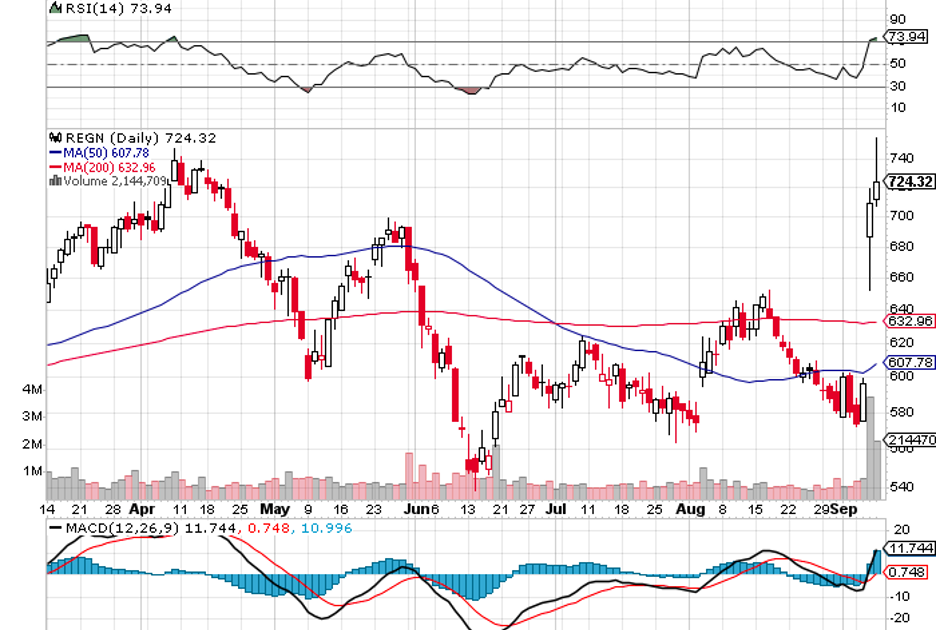Select the 607.78 MA(50) price tag
Screen dimensions: 936x630
click(909, 362)
